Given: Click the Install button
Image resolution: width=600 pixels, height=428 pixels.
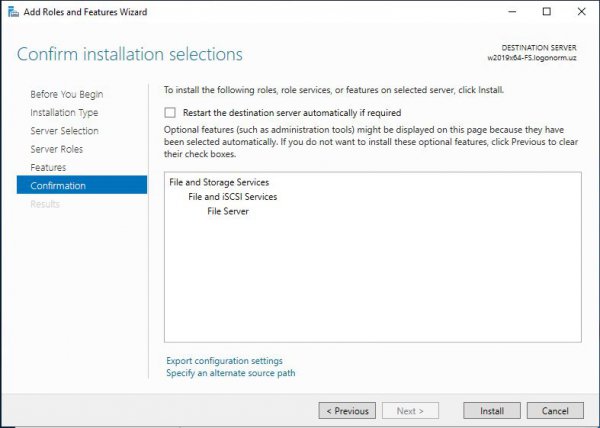Looking at the screenshot, I should click(492, 411).
